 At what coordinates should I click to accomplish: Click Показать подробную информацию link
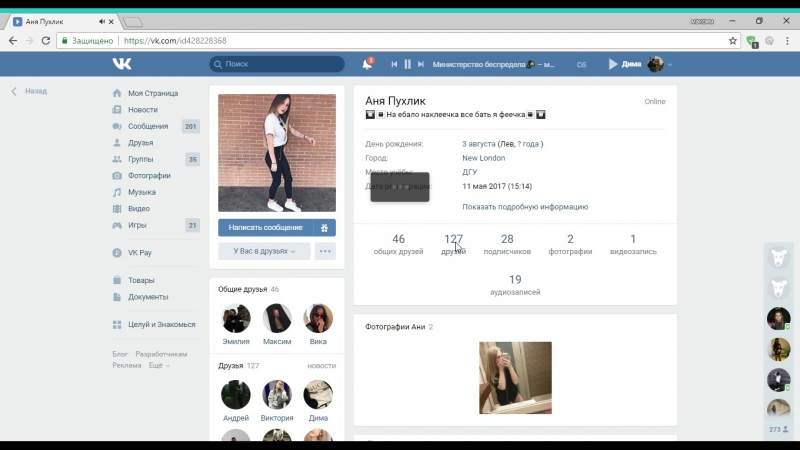click(x=525, y=207)
